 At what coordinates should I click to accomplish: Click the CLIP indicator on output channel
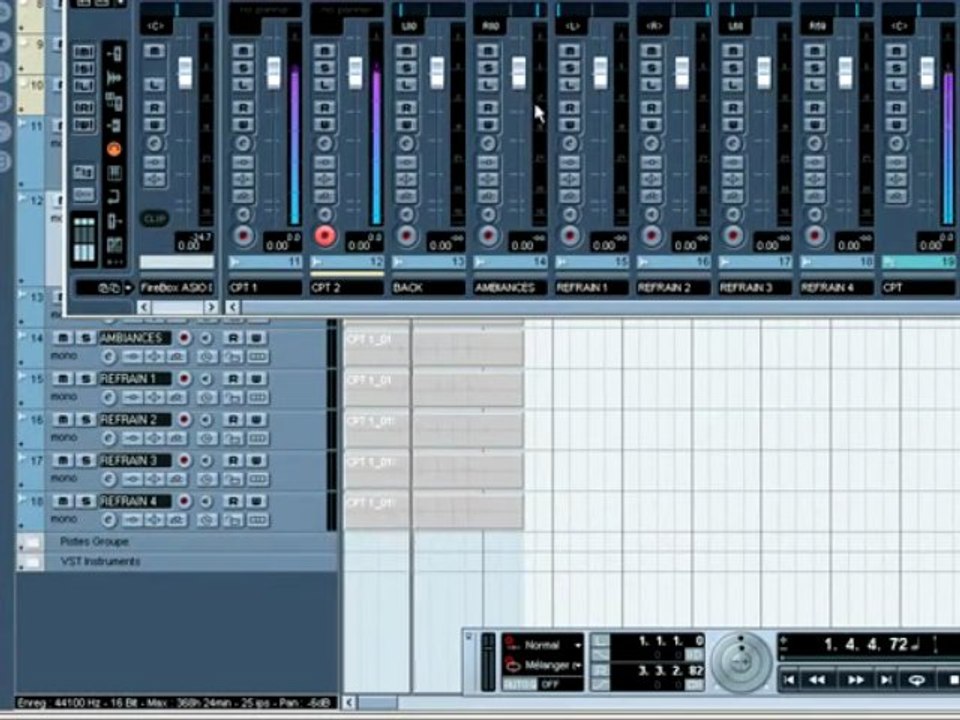[x=154, y=219]
